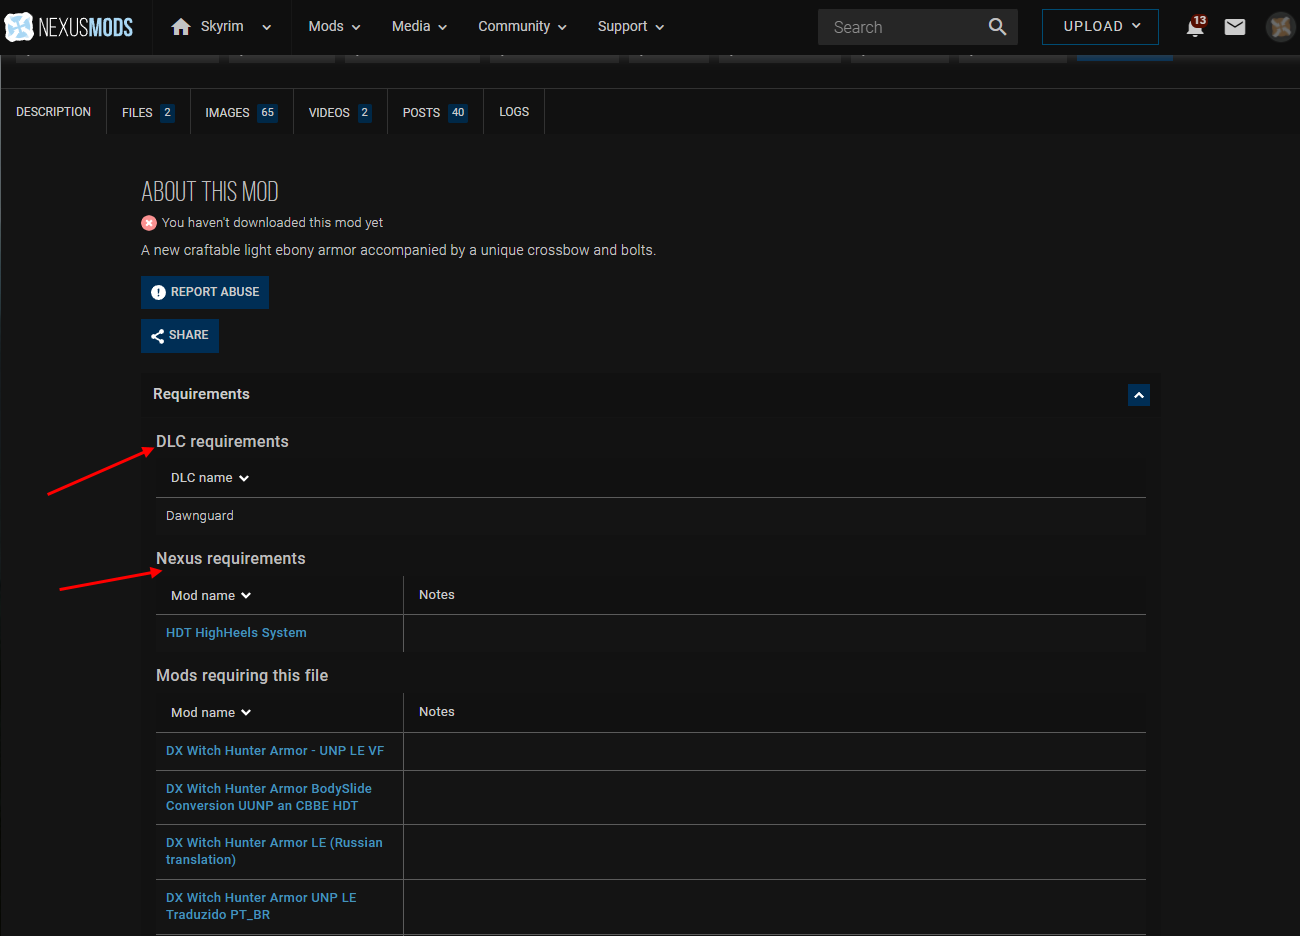Sort by DLC name column

pyautogui.click(x=210, y=478)
